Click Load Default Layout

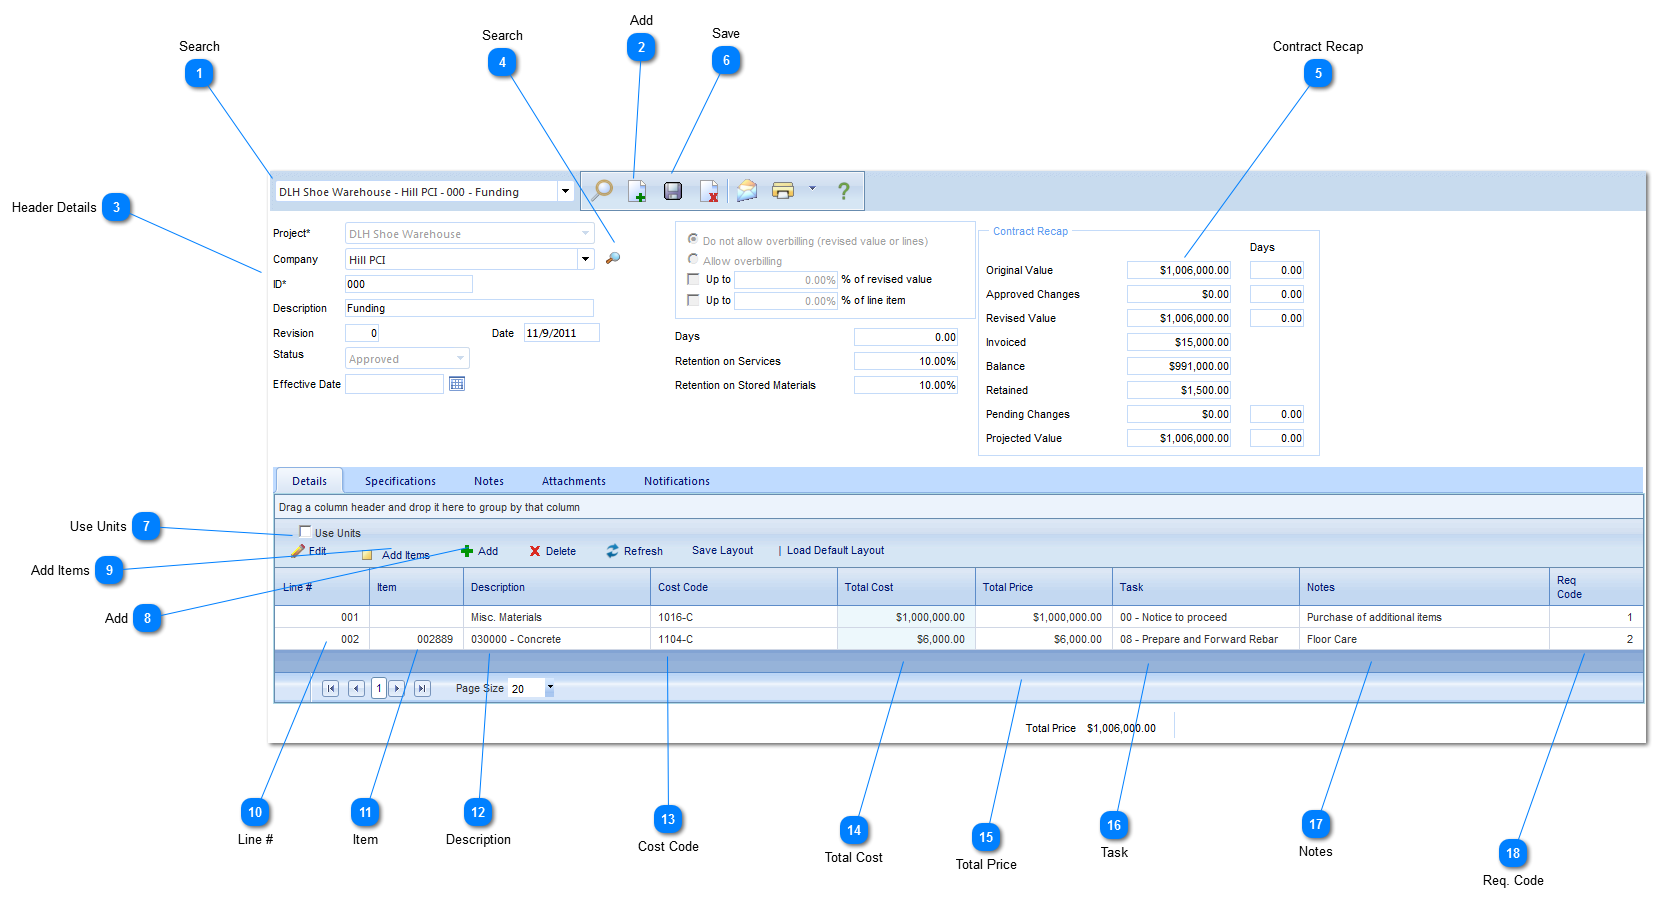[835, 550]
